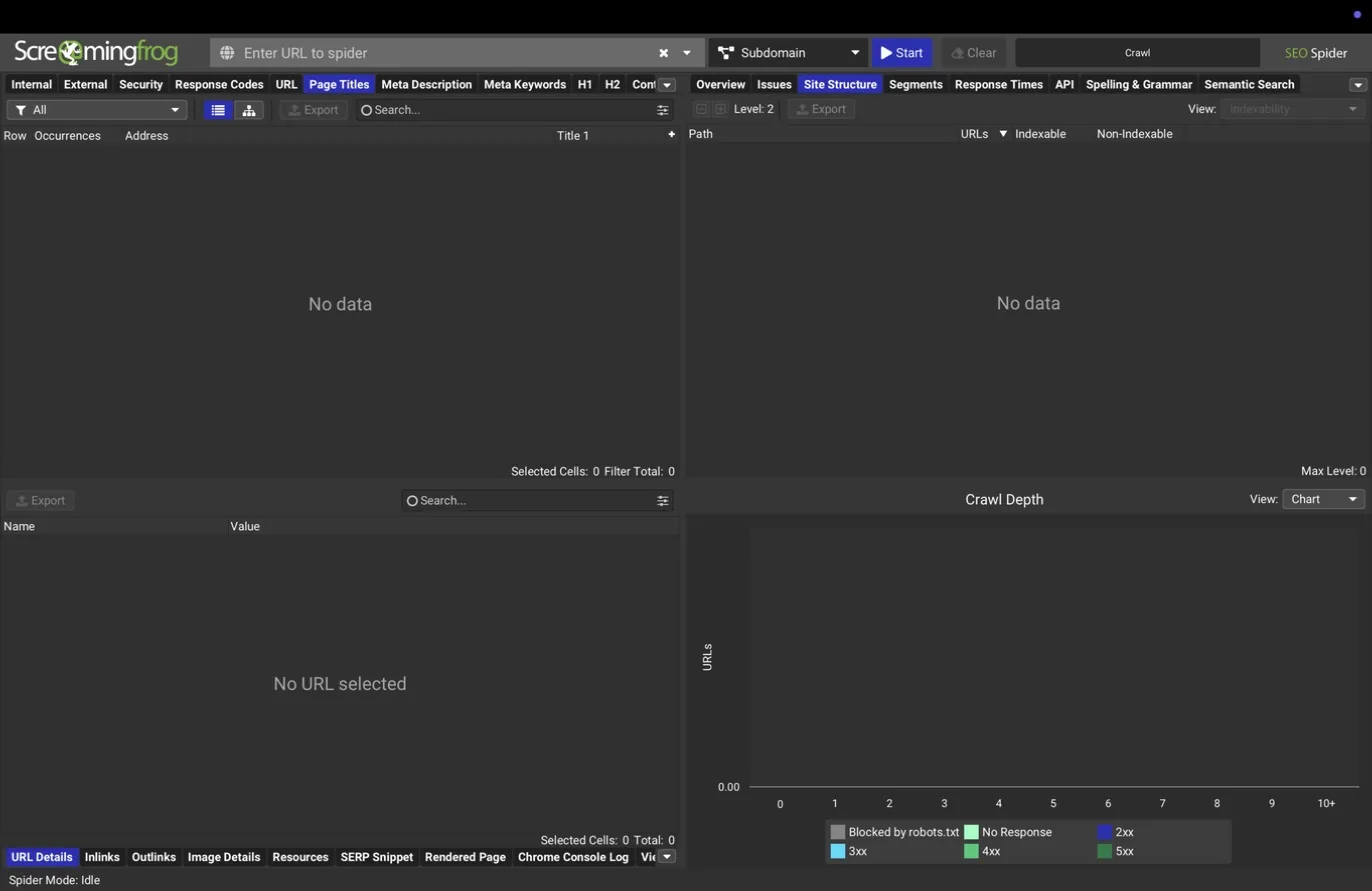The height and width of the screenshot is (891, 1372).
Task: Expand the right panel tabs overflow dropdown
Action: (x=1358, y=85)
